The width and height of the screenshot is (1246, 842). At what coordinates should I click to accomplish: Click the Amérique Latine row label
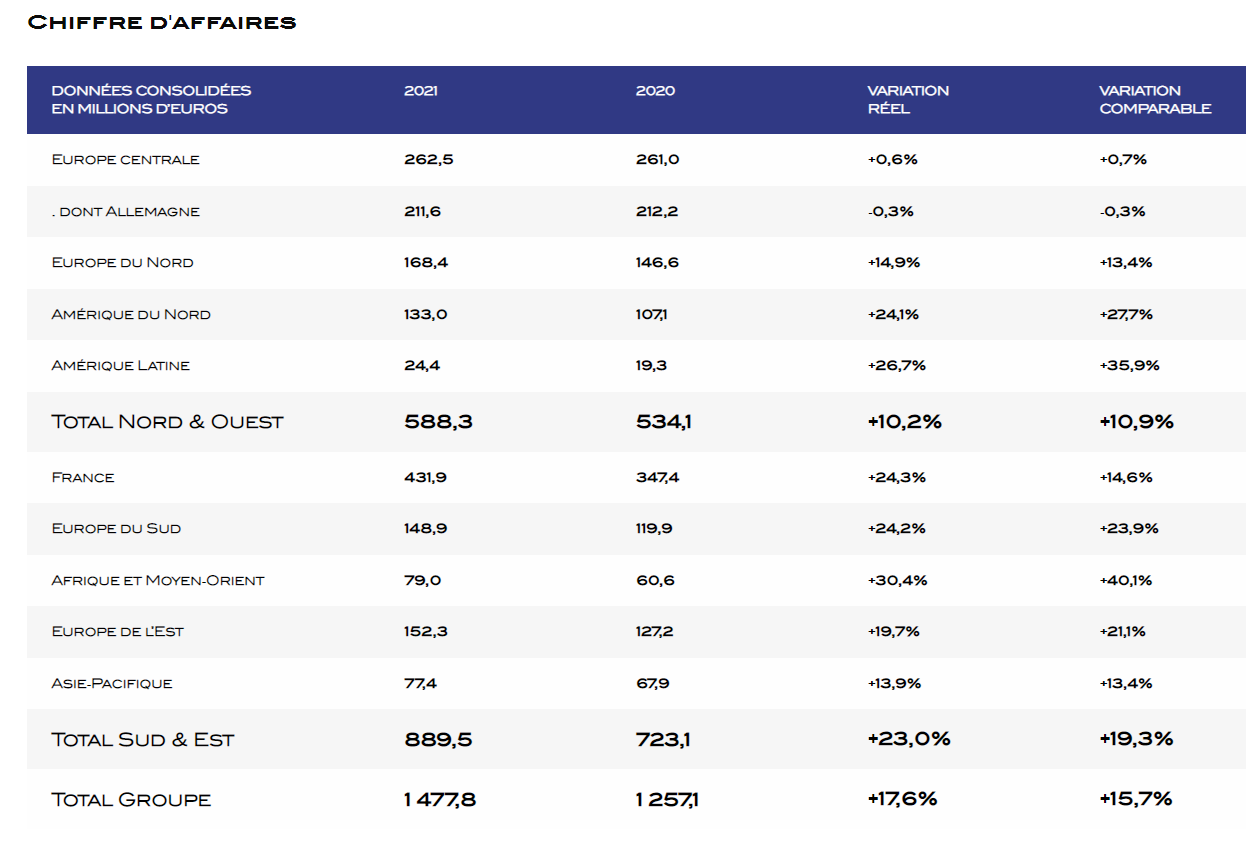121,366
